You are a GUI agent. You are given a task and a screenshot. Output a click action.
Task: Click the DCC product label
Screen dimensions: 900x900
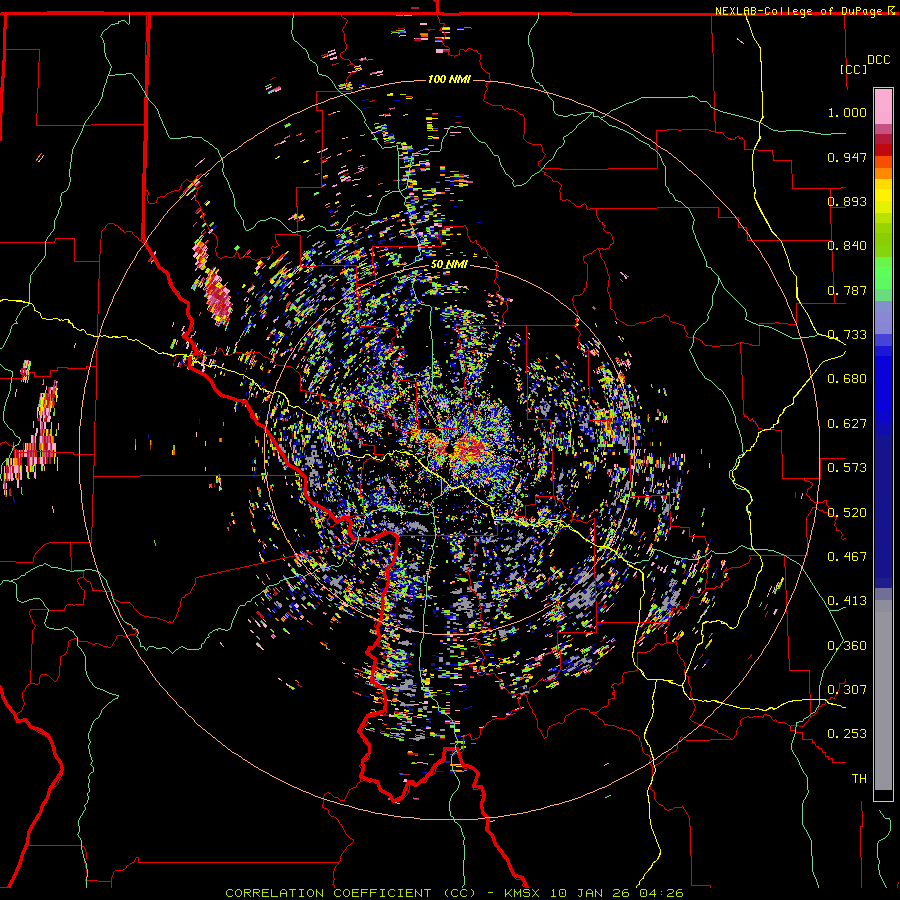click(878, 60)
